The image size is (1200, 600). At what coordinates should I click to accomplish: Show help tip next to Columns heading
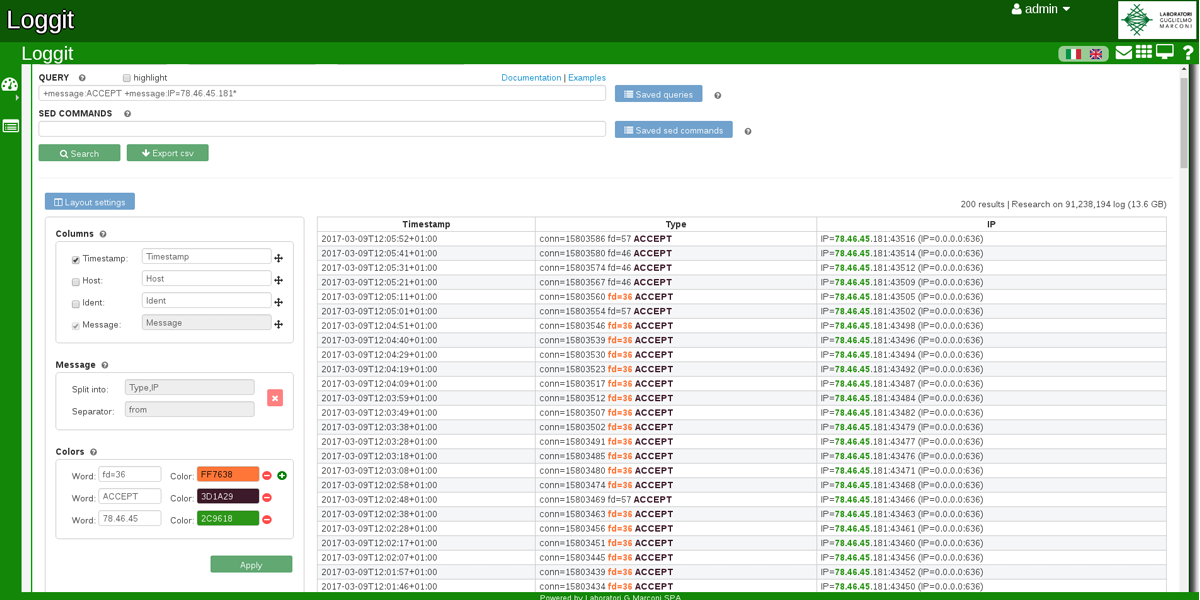(x=103, y=234)
